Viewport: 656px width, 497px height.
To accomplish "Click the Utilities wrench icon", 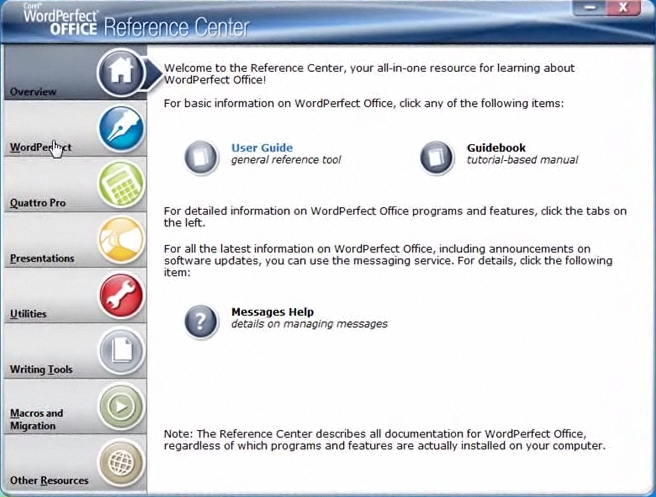I will click(121, 296).
